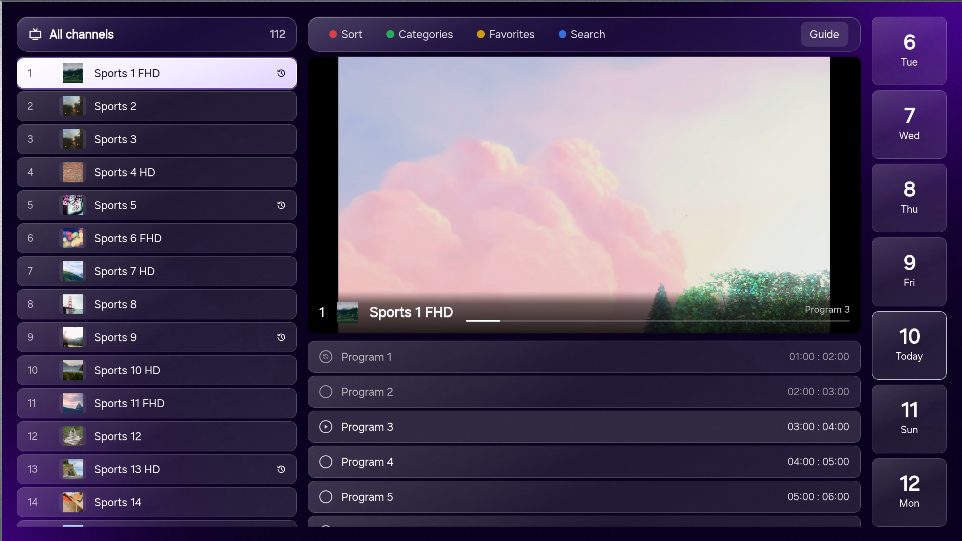The width and height of the screenshot is (962, 541).
Task: Switch to Friday the 9th
Action: (x=909, y=272)
